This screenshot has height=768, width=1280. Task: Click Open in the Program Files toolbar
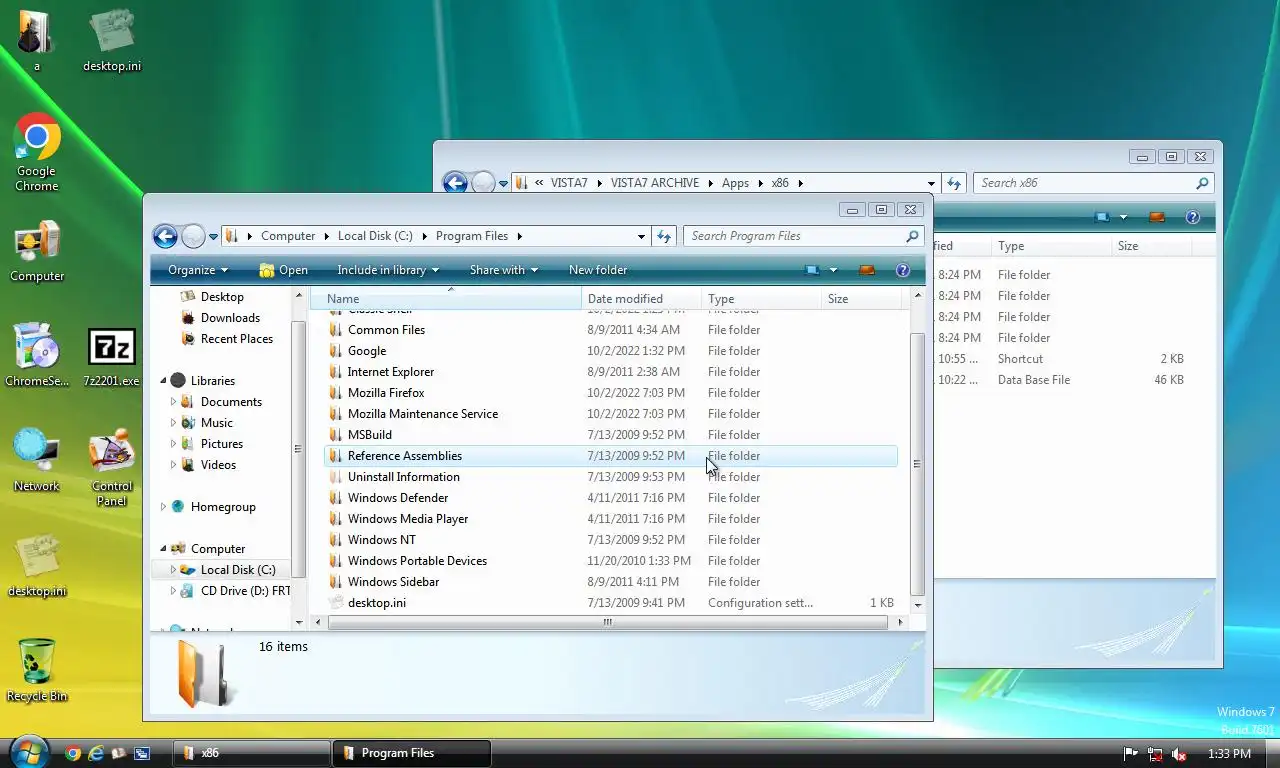[x=283, y=270]
